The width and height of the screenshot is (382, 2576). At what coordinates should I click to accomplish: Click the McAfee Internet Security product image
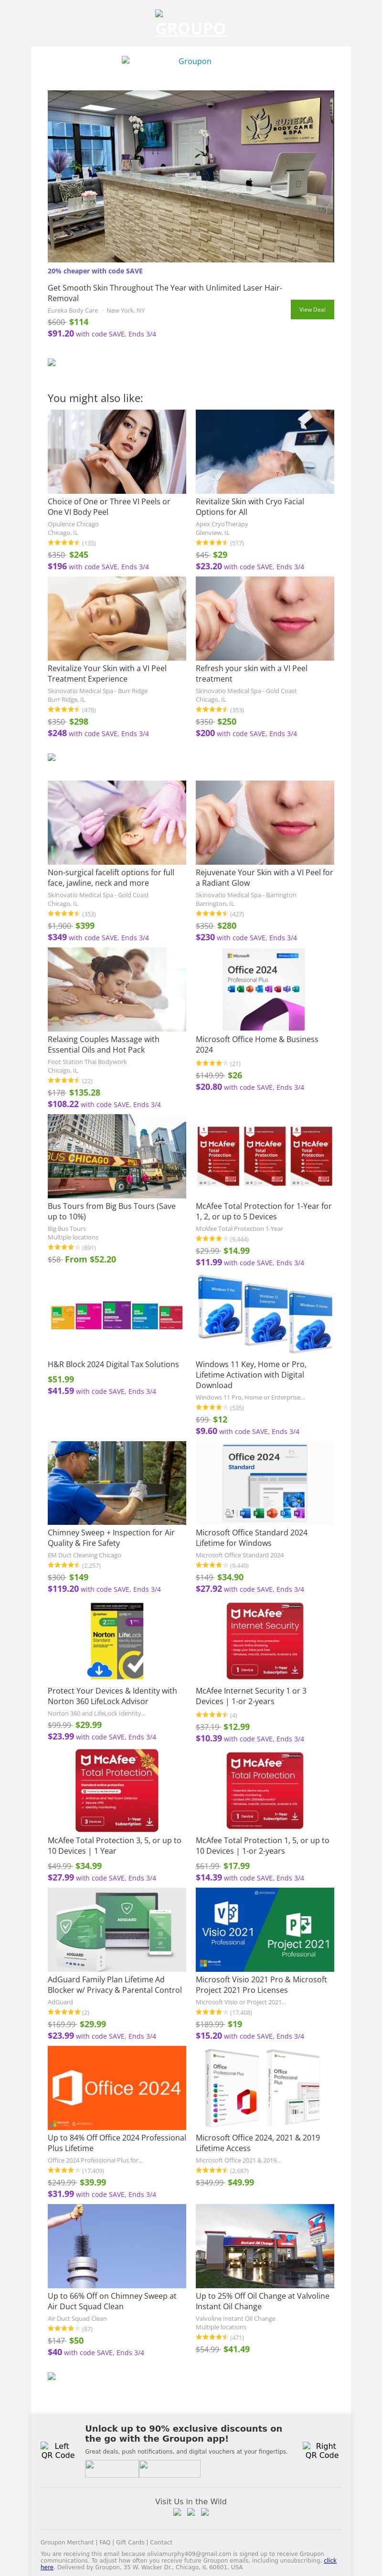(265, 1641)
